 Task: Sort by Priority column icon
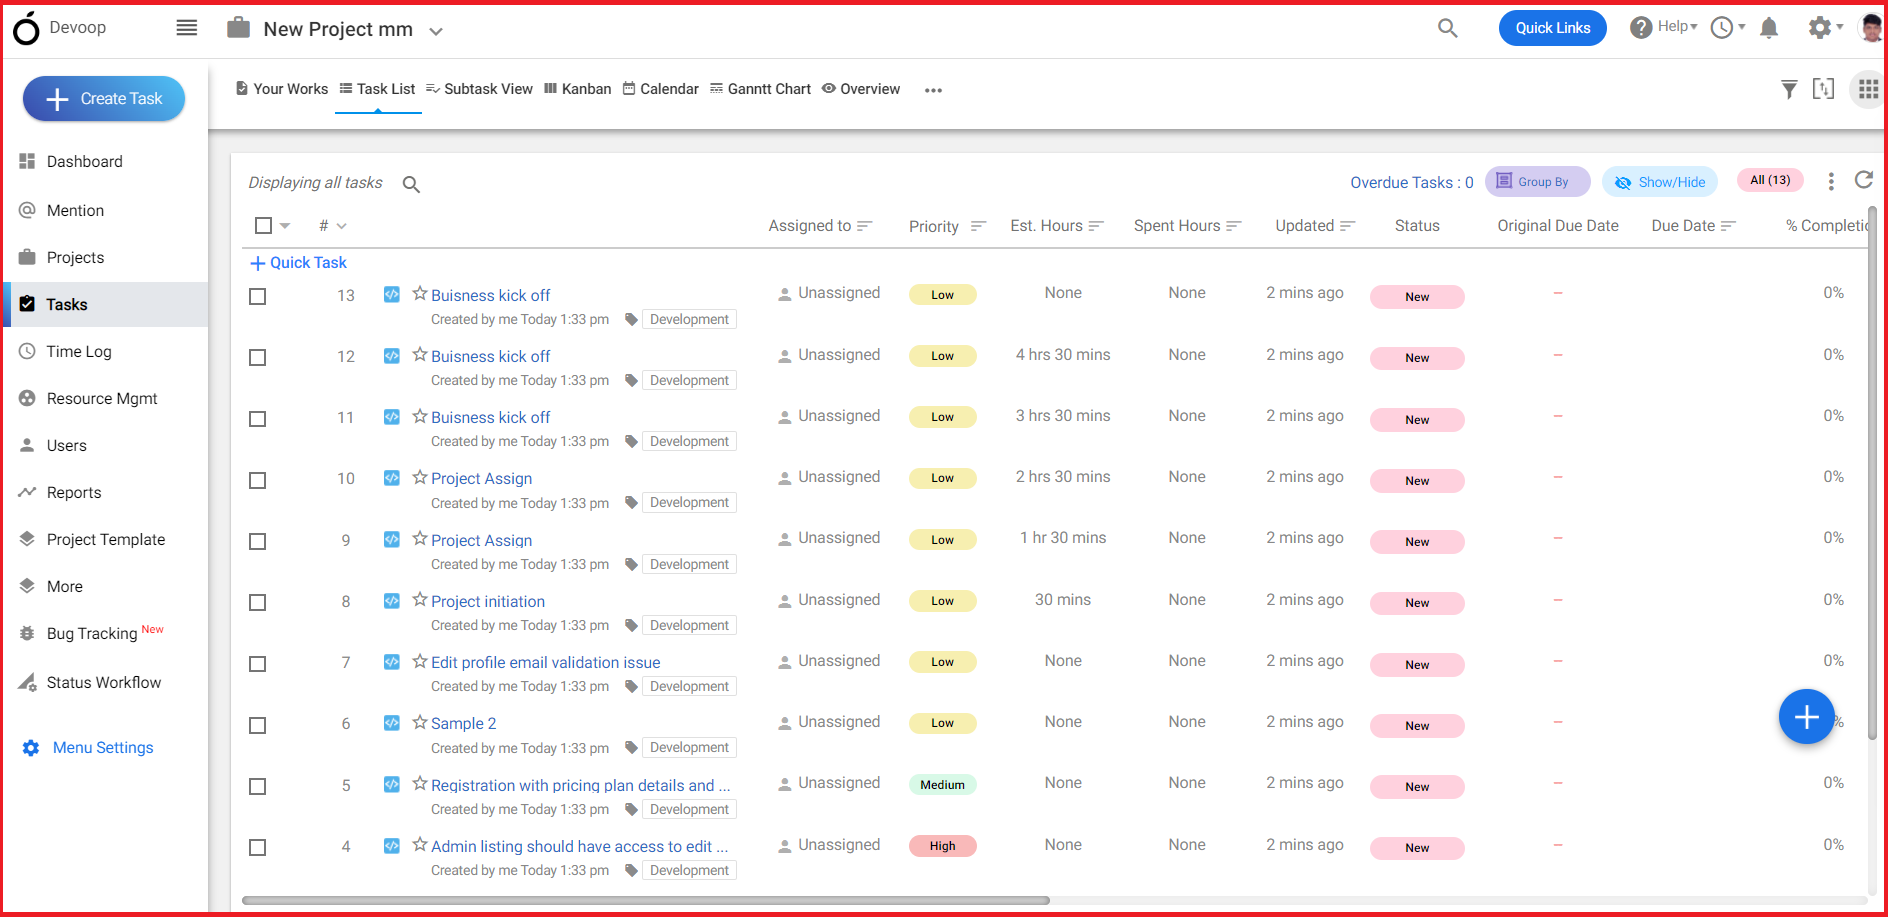(978, 226)
